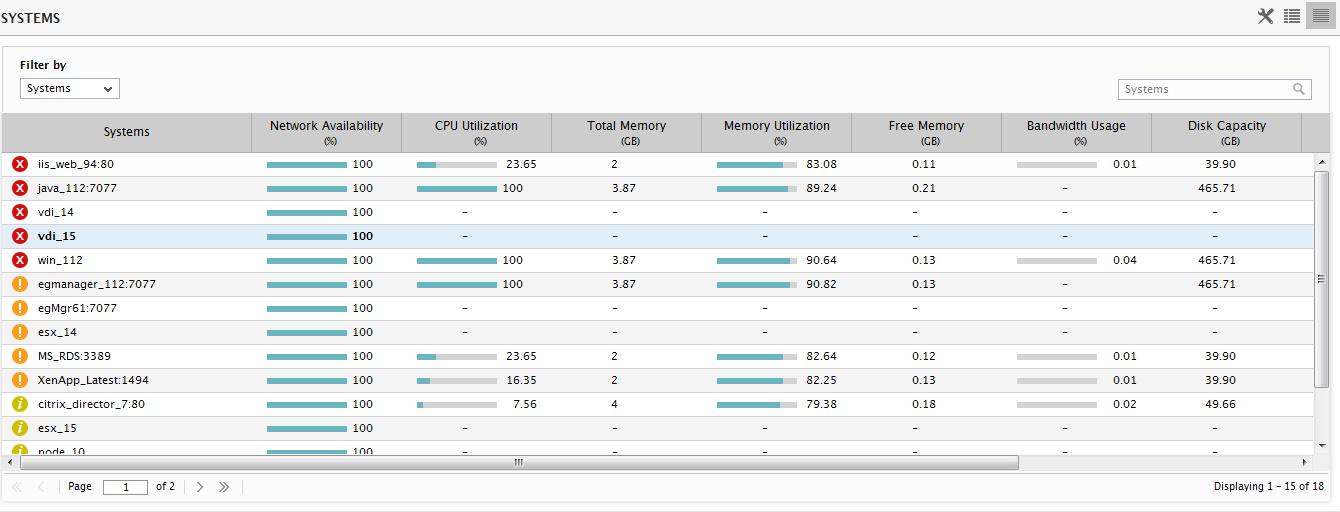Click warning icon for XenApp_Latest:1494
Viewport: 1340px width, 512px height.
coord(20,380)
